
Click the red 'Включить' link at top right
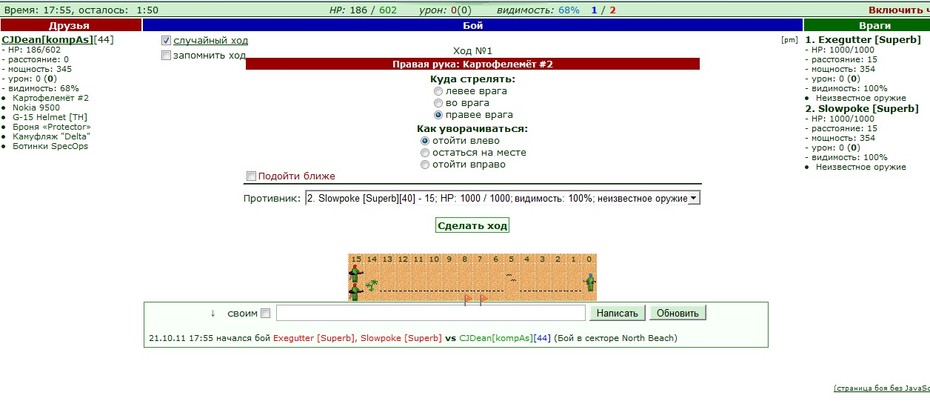[899, 10]
